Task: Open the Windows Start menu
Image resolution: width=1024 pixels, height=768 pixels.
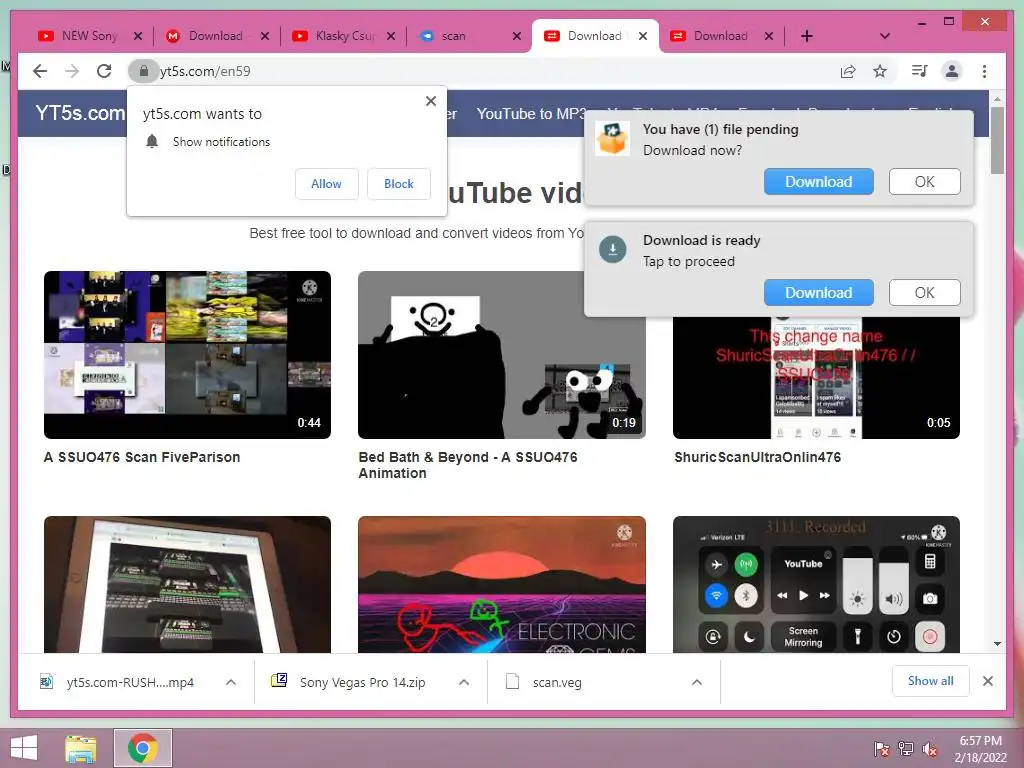Action: [x=24, y=748]
